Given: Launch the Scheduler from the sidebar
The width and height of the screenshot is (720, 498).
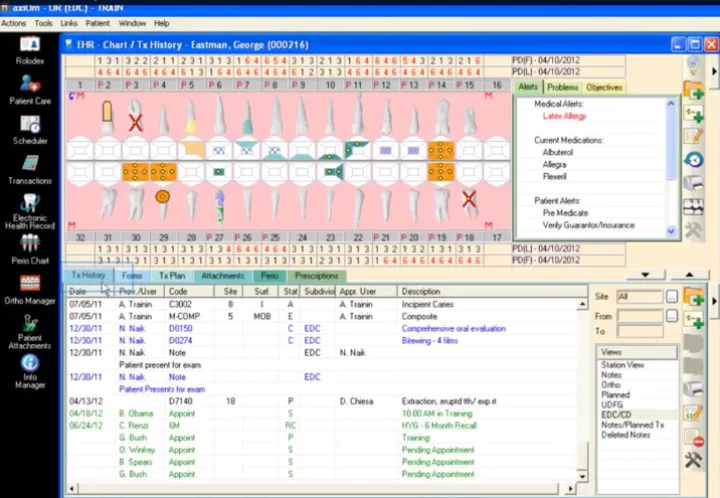Looking at the screenshot, I should point(29,131).
